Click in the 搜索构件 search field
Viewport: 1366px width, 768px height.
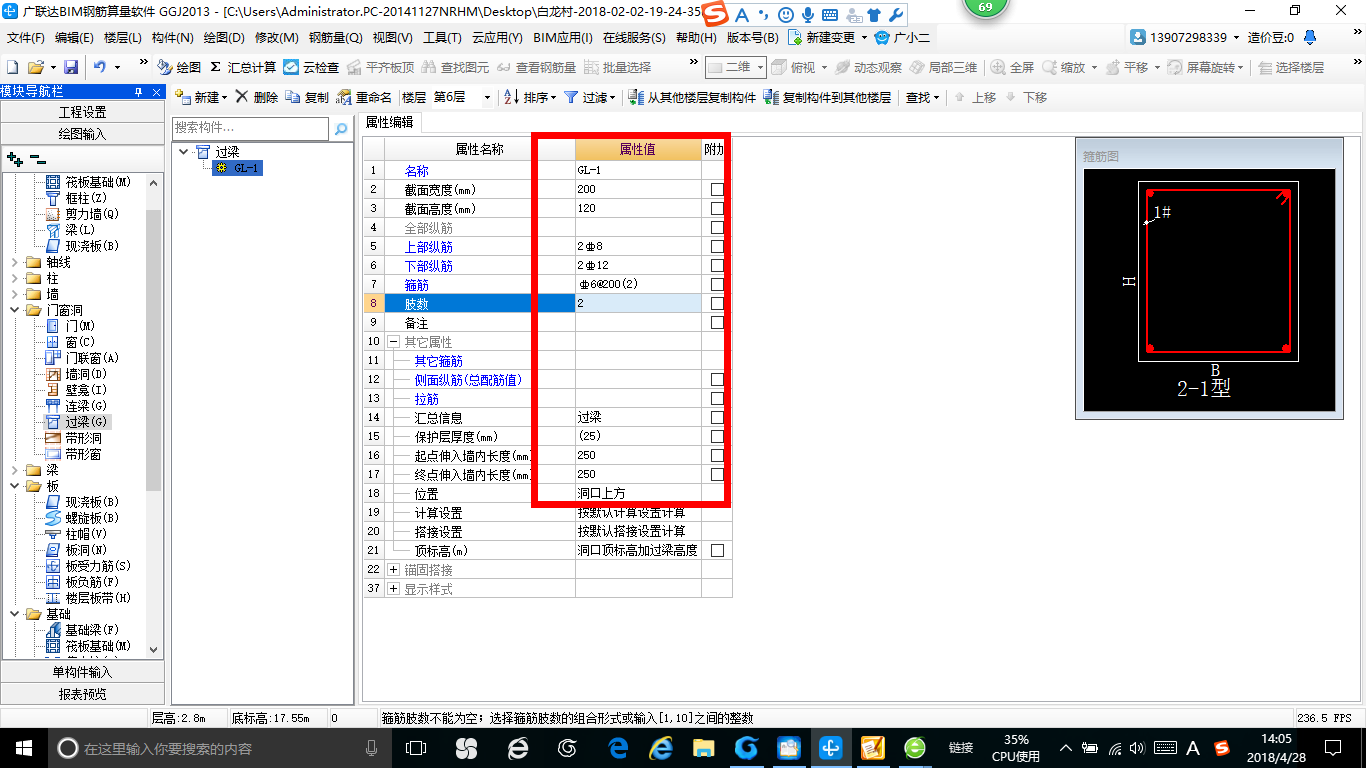pyautogui.click(x=250, y=128)
